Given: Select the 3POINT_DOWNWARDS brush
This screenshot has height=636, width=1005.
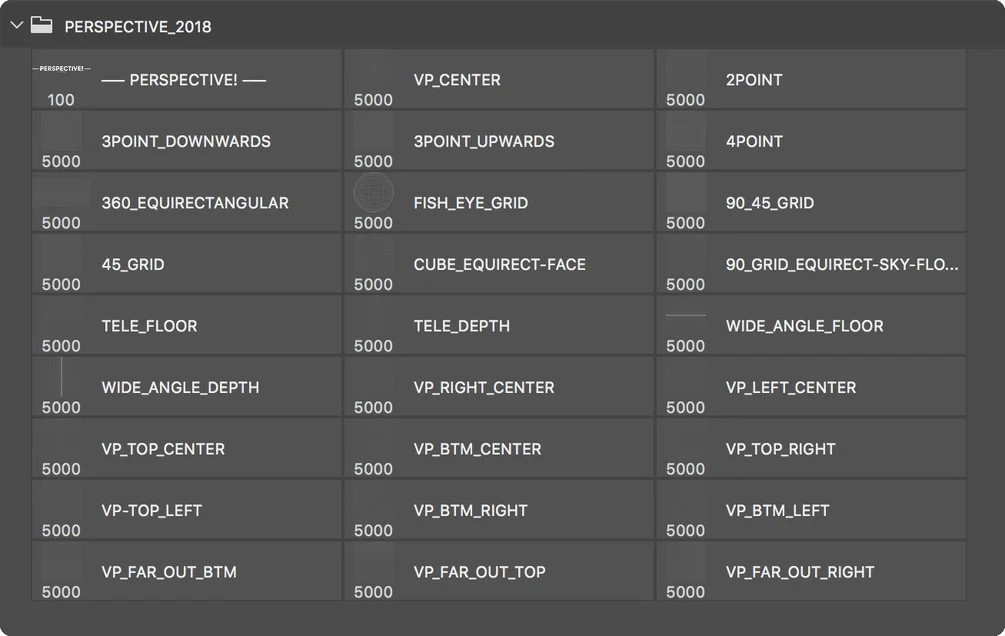Looking at the screenshot, I should tap(187, 141).
